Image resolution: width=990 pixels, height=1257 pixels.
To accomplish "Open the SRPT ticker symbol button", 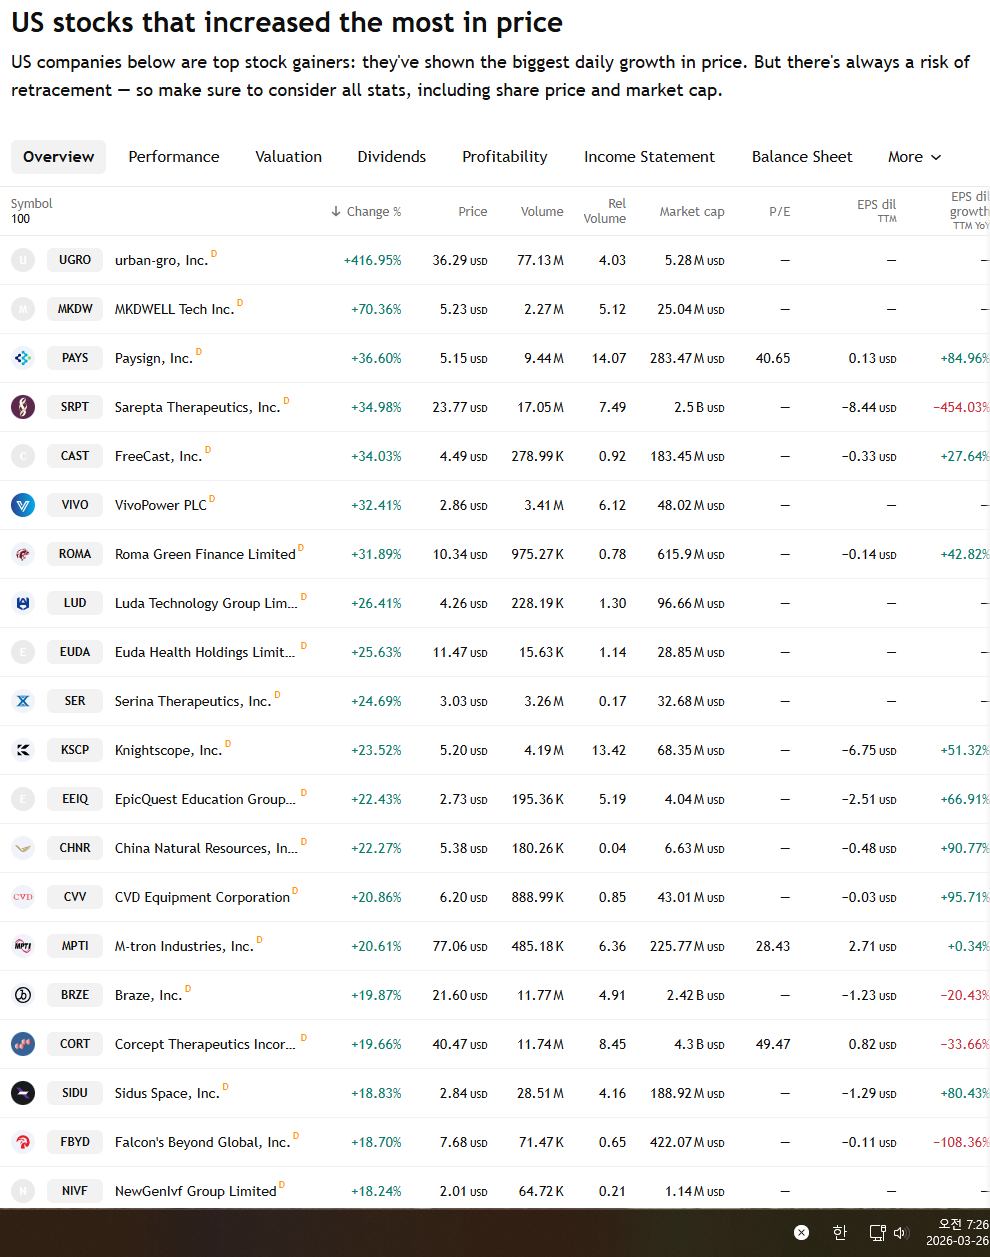I will (75, 407).
